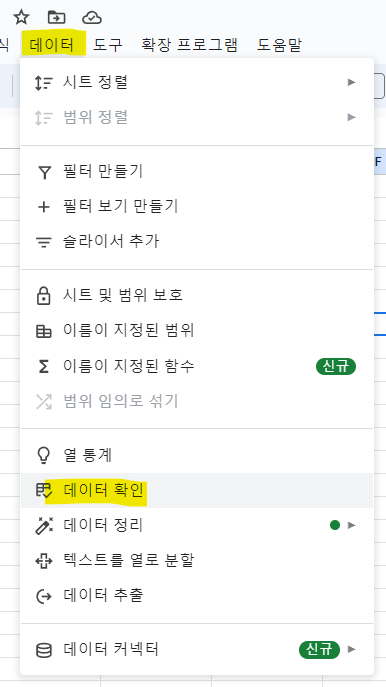Open the 도움말 menu
The image size is (386, 687).
(x=279, y=44)
